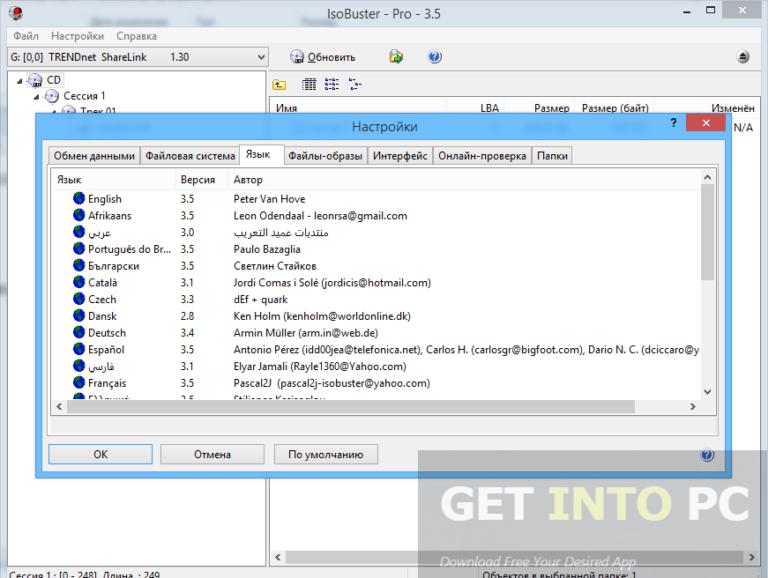Switch to Папки tab
This screenshot has width=768, height=578.
[552, 156]
